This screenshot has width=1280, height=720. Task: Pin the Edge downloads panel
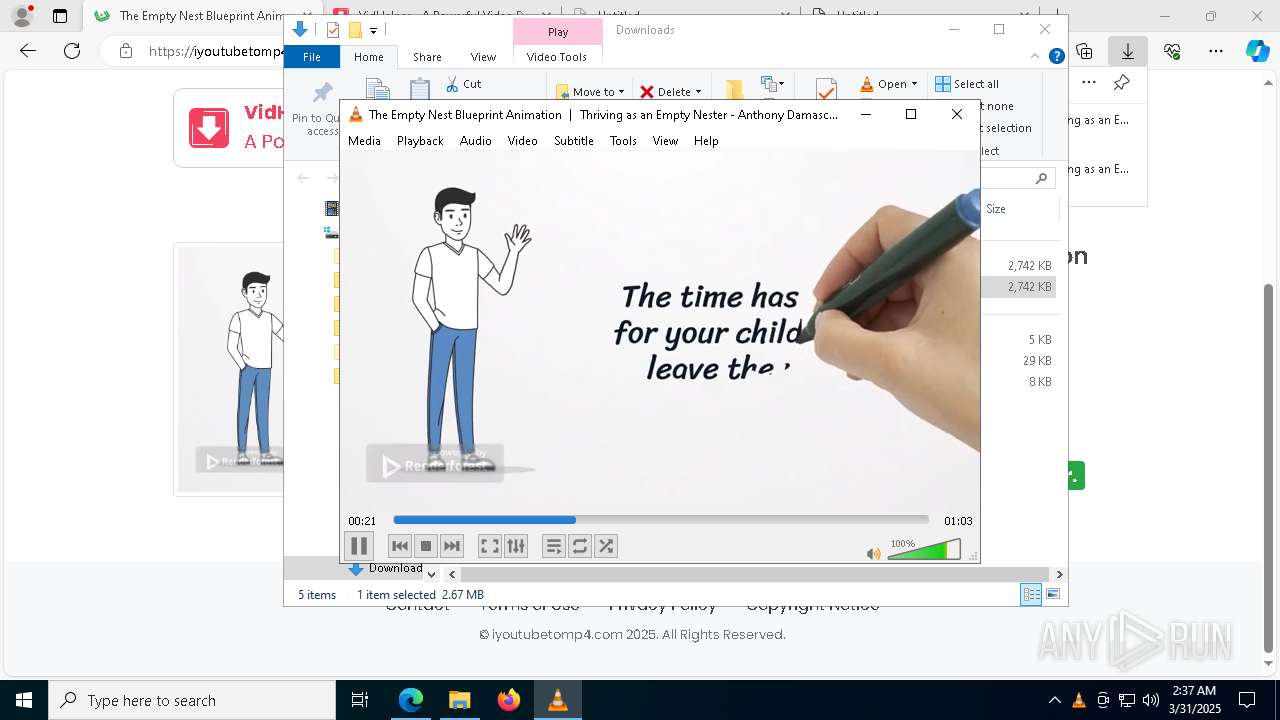tap(1122, 83)
